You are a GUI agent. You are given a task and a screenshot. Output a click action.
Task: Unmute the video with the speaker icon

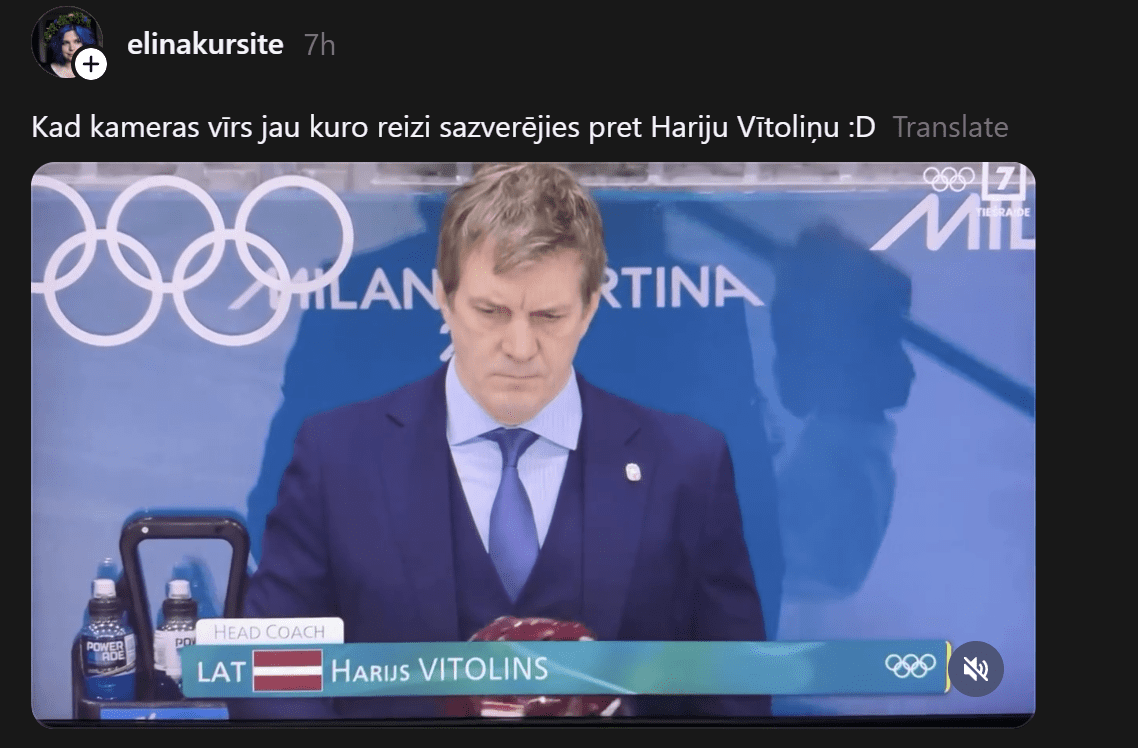point(976,669)
